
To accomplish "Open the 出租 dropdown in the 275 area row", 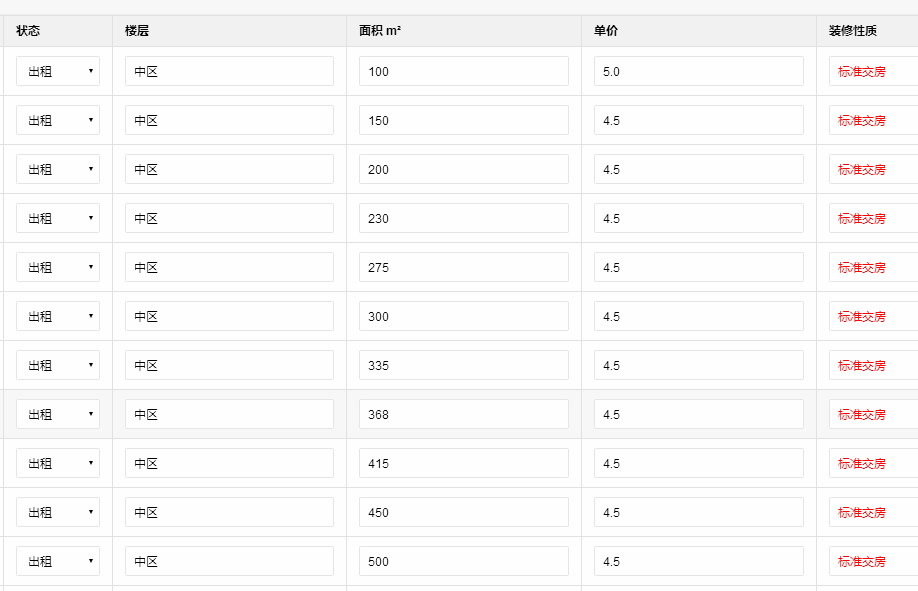I will tap(58, 267).
